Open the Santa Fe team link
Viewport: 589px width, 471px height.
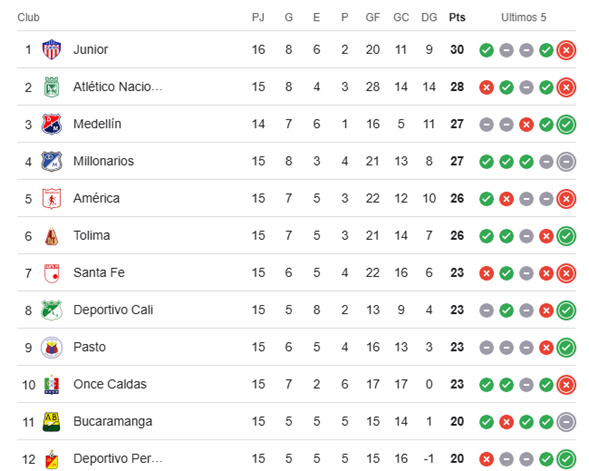99,272
